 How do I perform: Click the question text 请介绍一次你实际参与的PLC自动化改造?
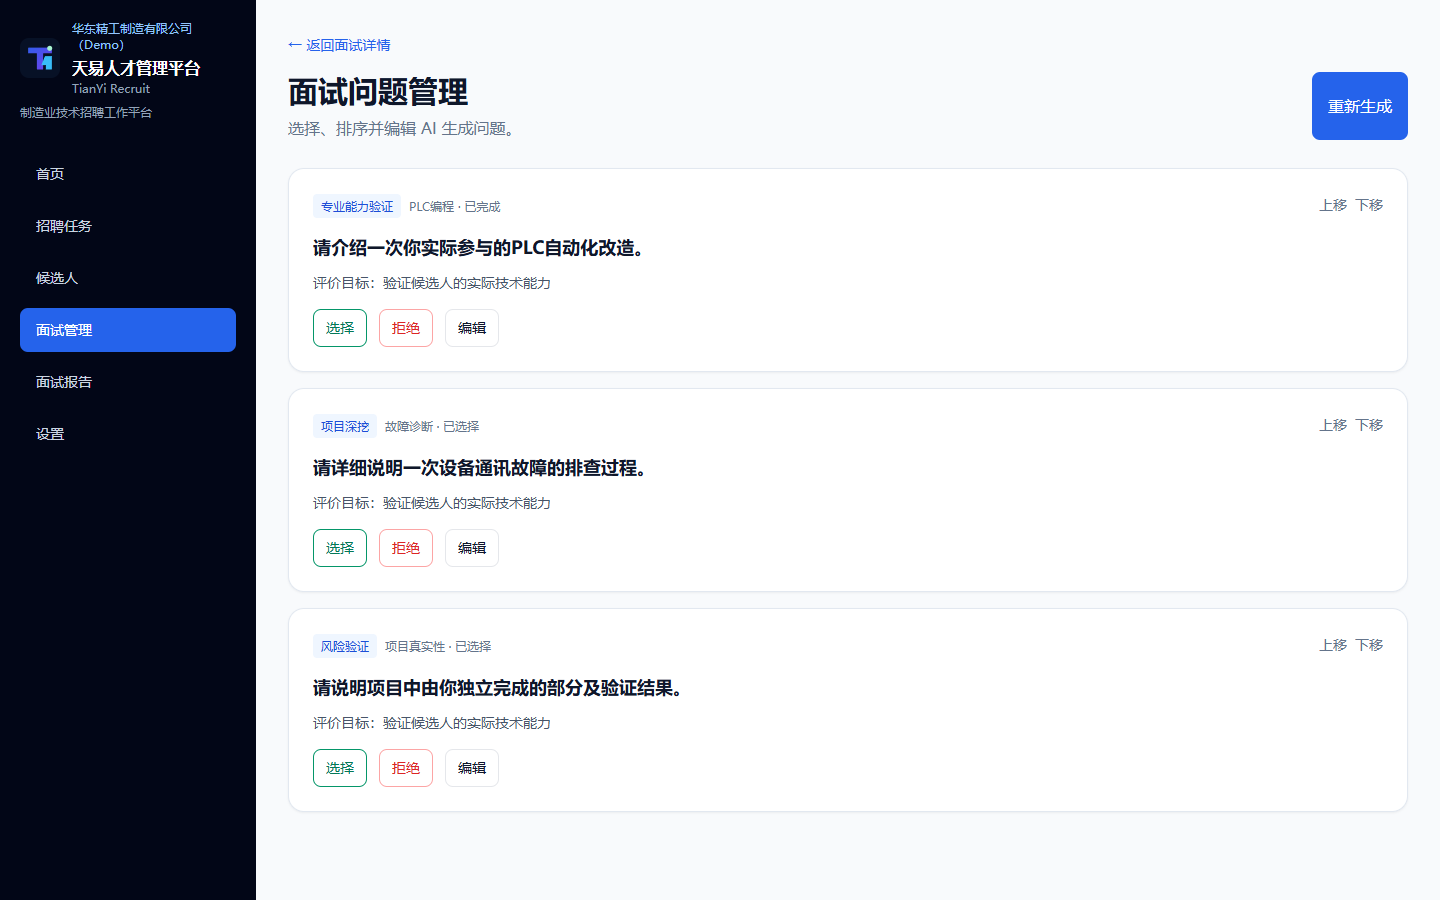coord(478,248)
